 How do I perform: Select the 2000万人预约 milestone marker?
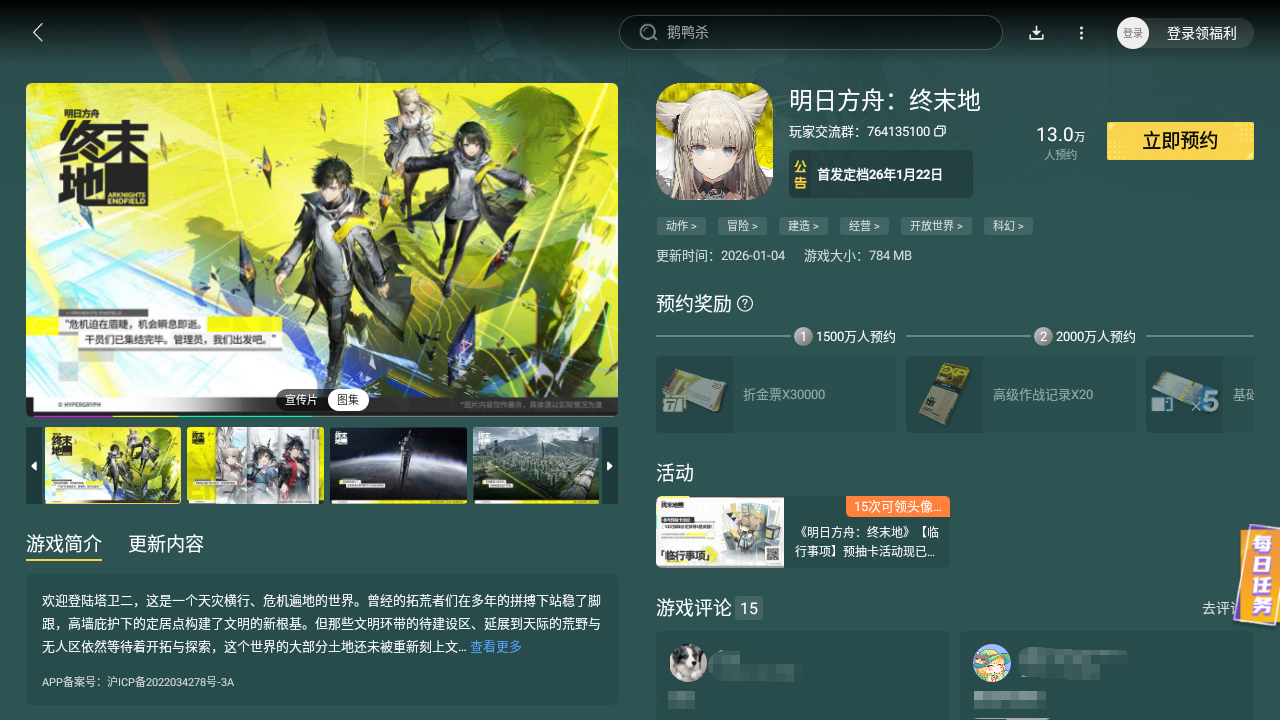tap(1085, 337)
